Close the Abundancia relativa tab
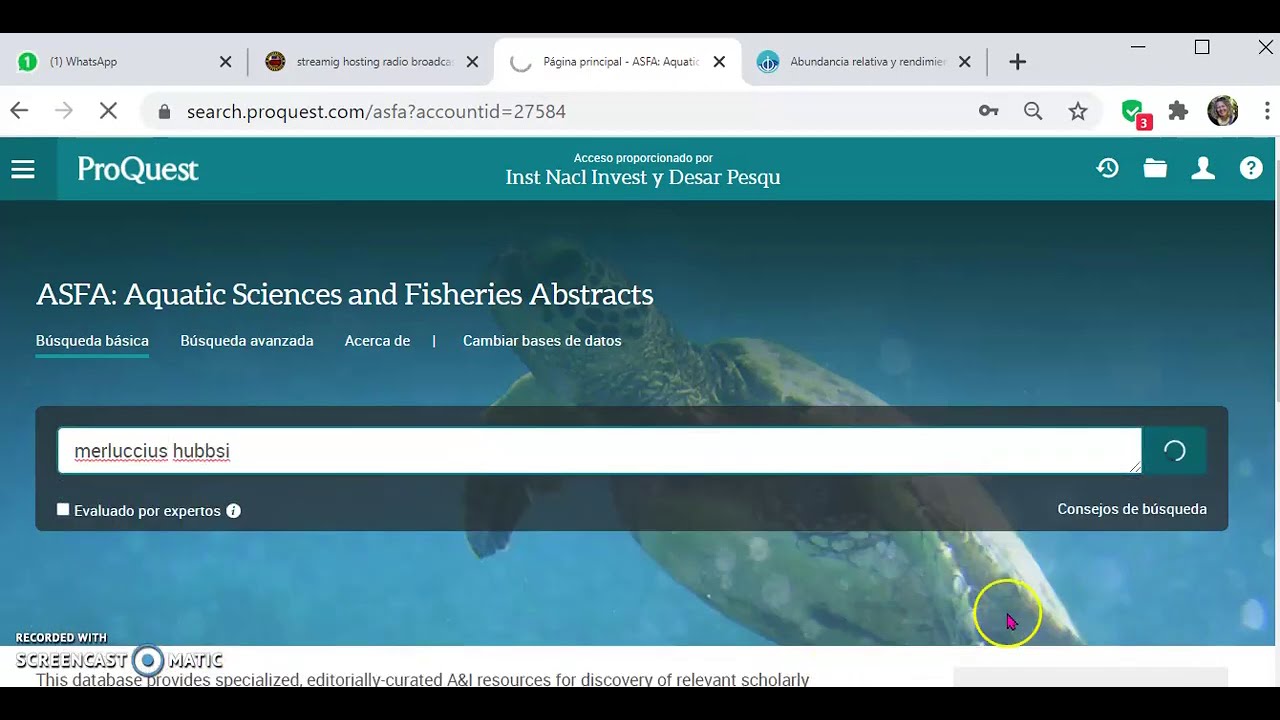This screenshot has height=720, width=1280. click(x=964, y=62)
